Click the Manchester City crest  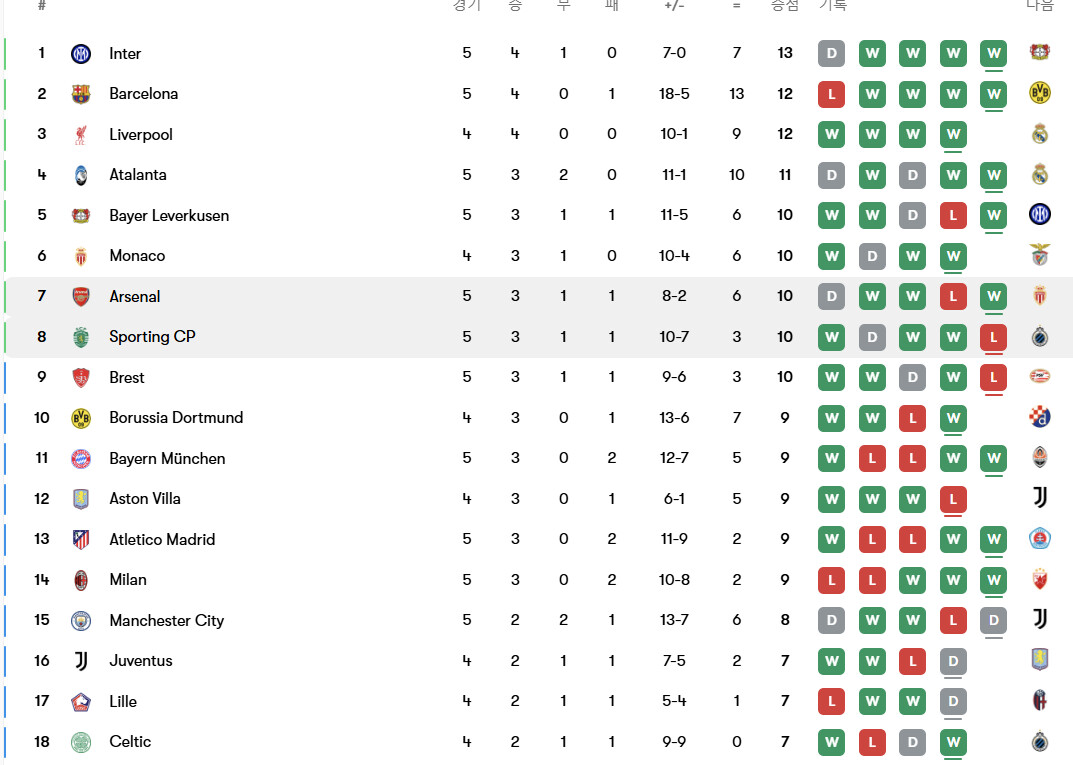[x=81, y=621]
